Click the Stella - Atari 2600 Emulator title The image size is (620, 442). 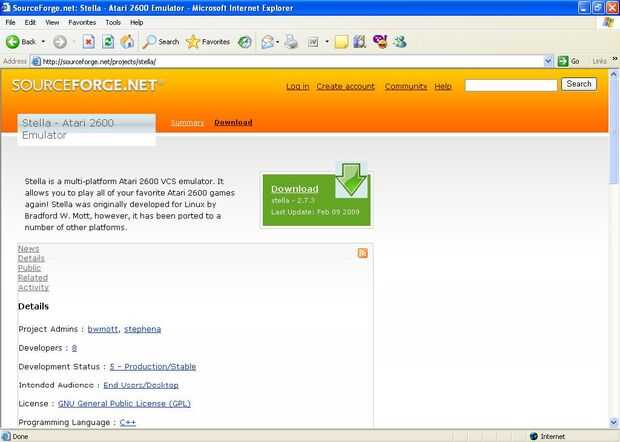click(68, 129)
